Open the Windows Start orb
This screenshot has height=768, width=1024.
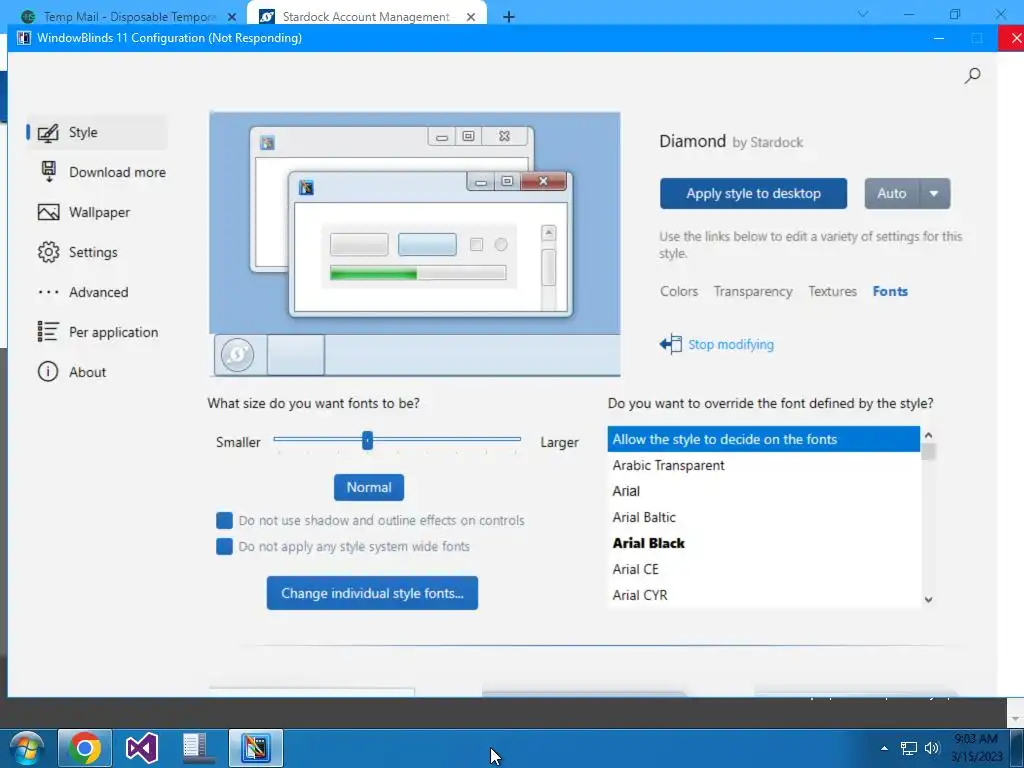[x=26, y=748]
